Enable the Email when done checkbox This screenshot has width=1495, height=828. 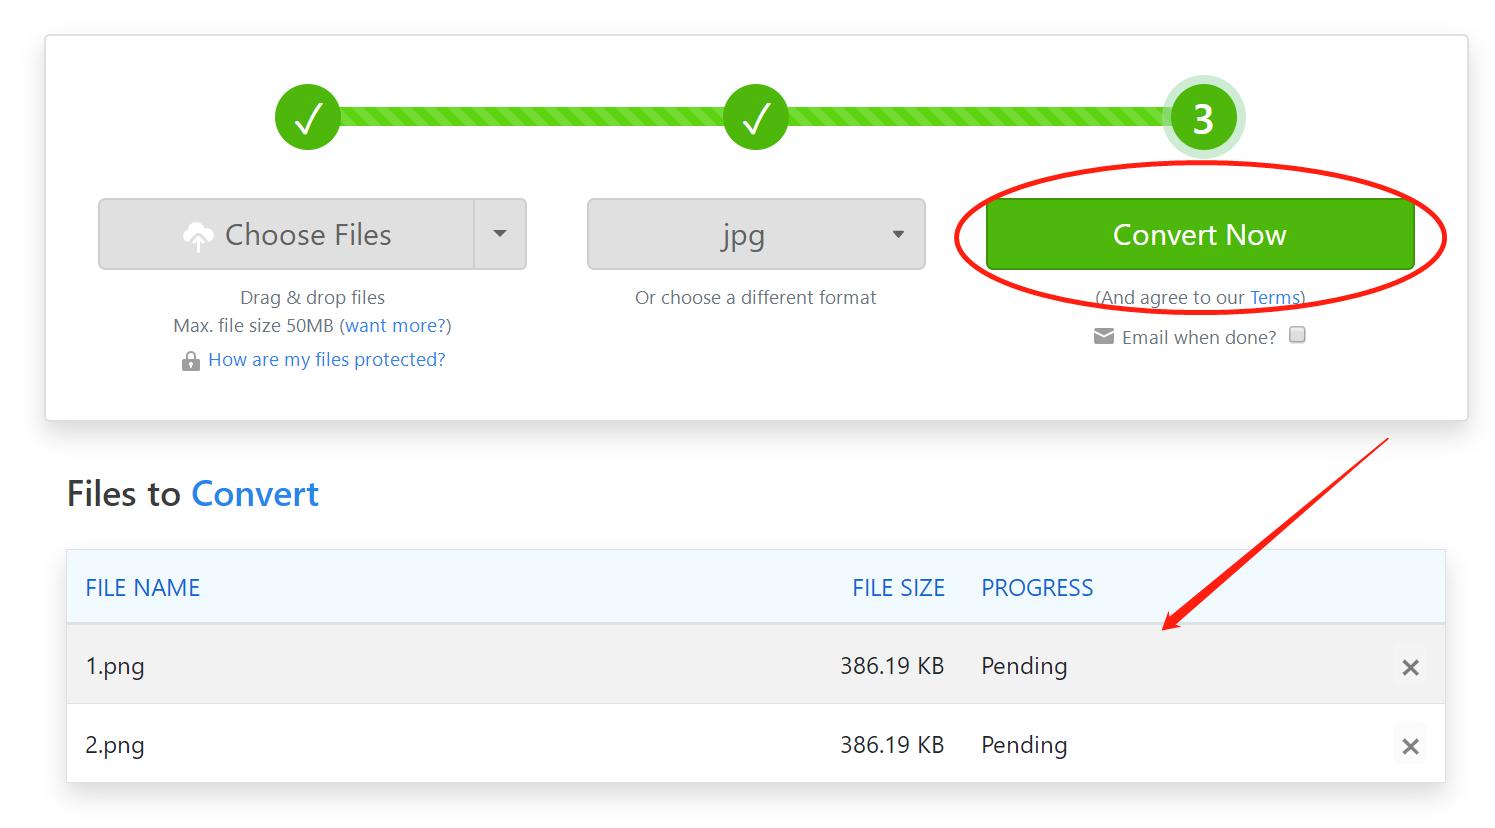1297,335
